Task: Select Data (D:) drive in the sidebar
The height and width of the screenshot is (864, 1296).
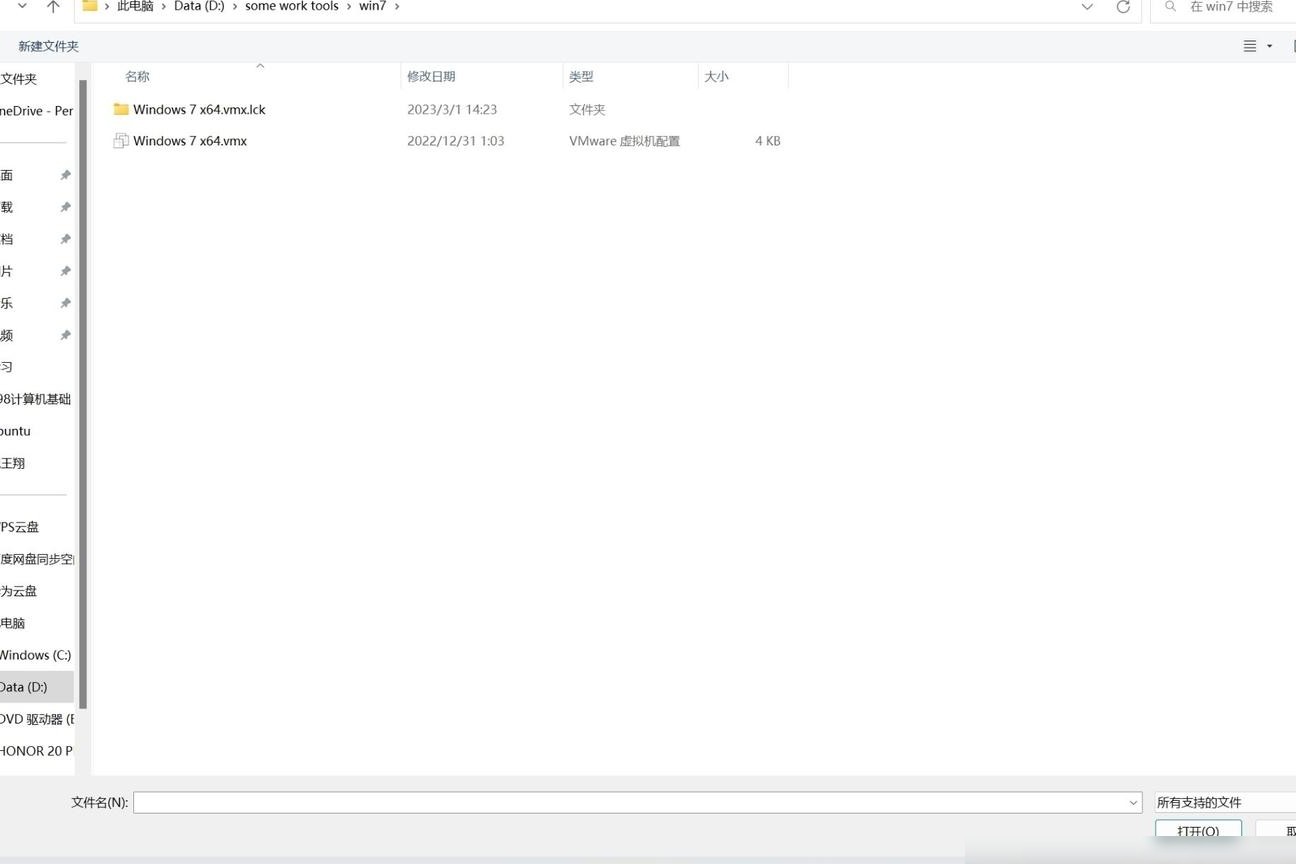Action: click(37, 687)
